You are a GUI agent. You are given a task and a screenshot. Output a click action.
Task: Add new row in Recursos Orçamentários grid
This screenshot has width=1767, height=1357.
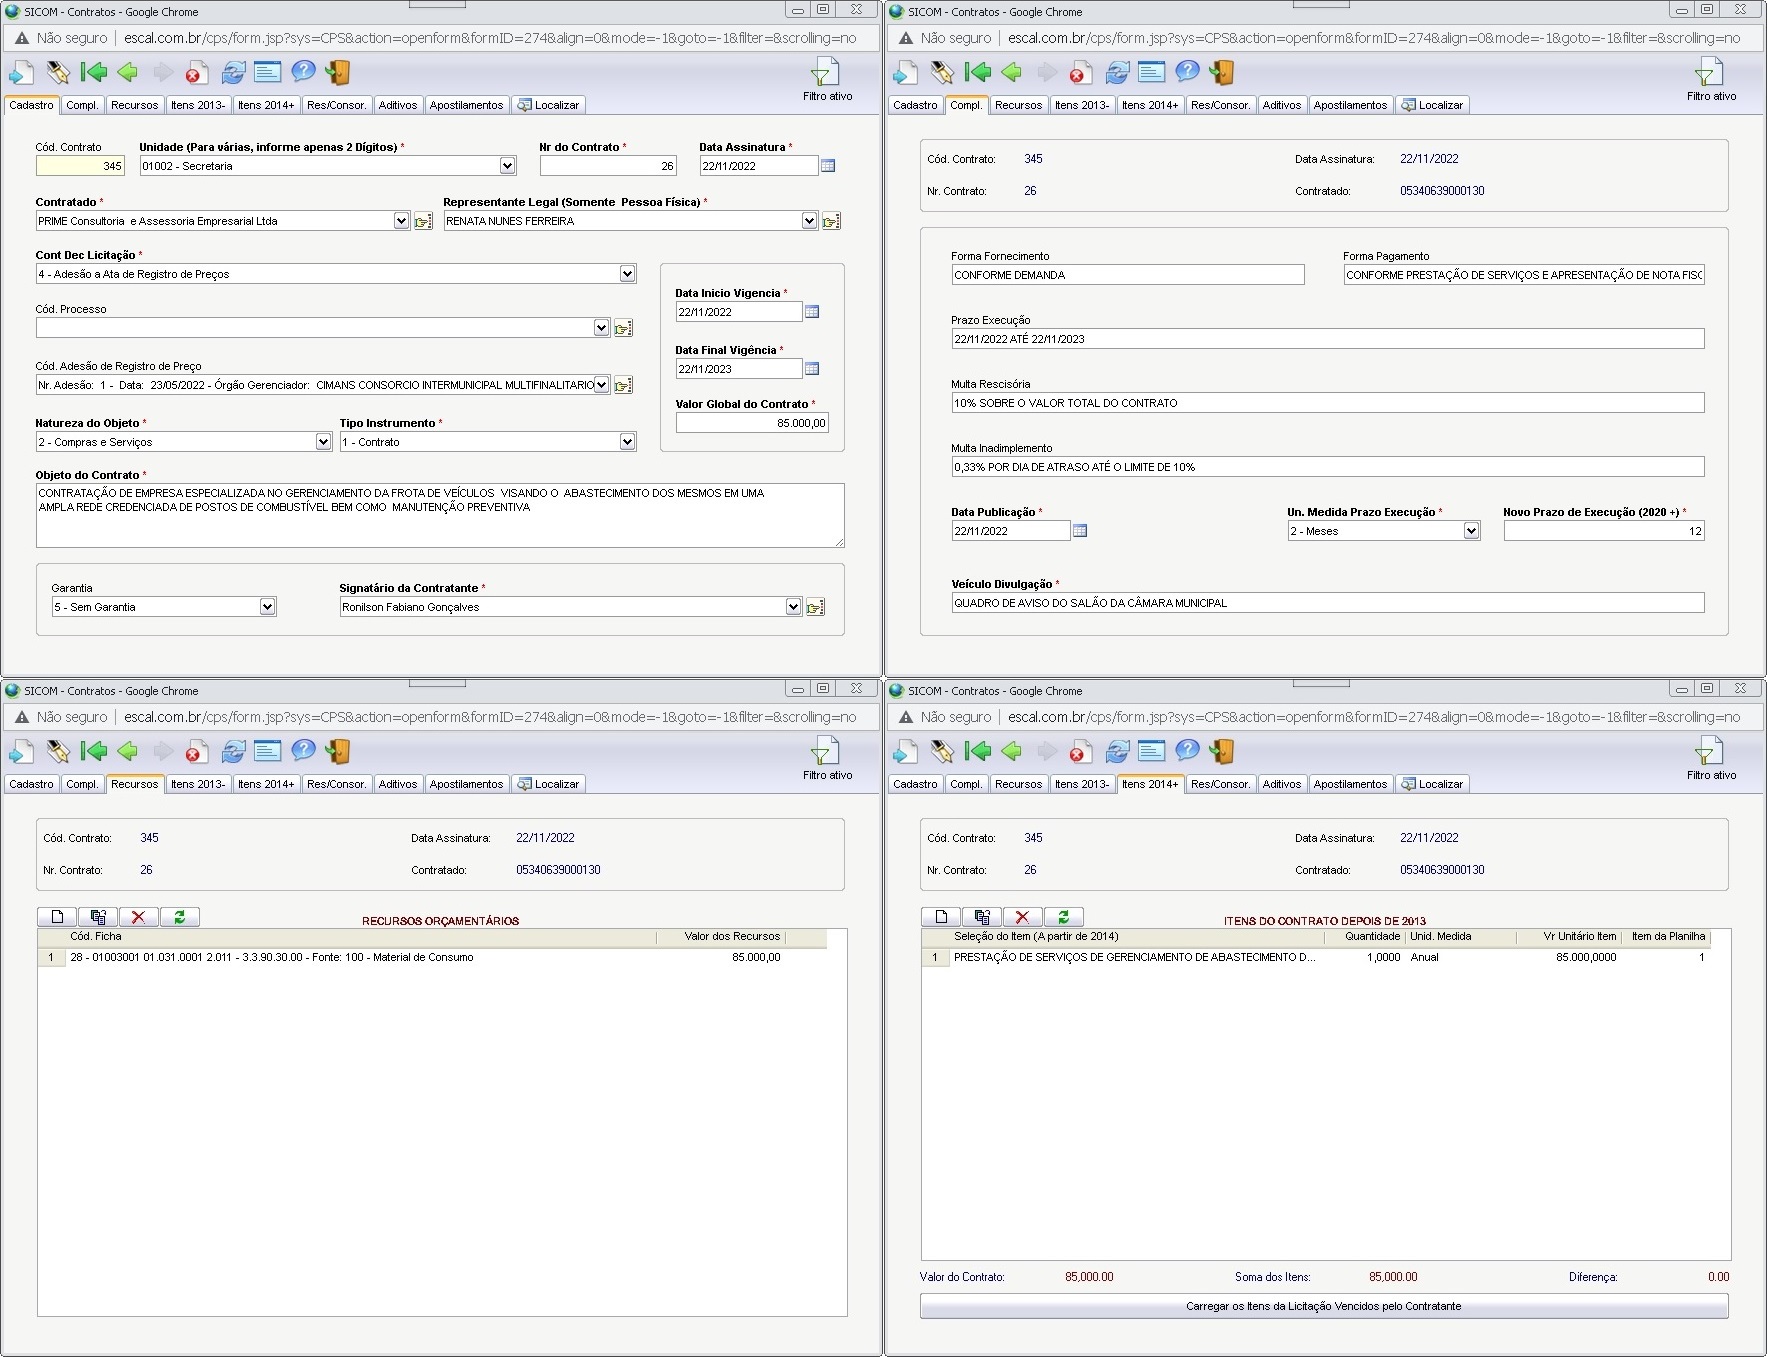click(57, 917)
